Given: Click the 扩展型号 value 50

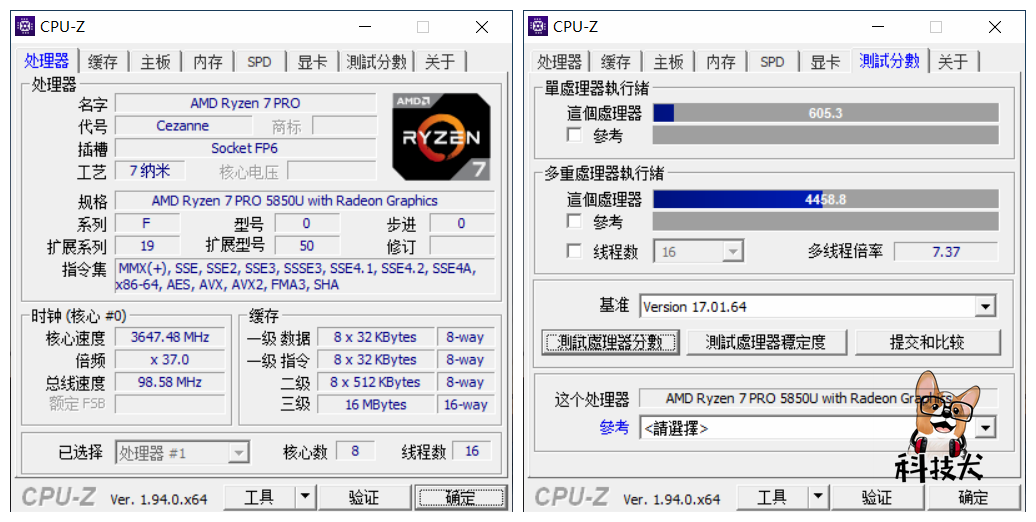Looking at the screenshot, I should tap(307, 246).
